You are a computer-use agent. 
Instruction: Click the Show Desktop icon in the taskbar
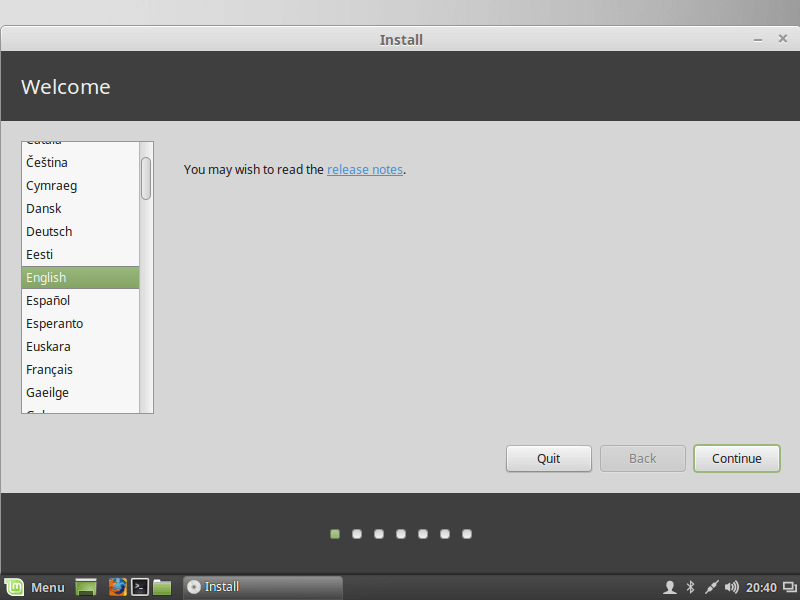pos(86,587)
